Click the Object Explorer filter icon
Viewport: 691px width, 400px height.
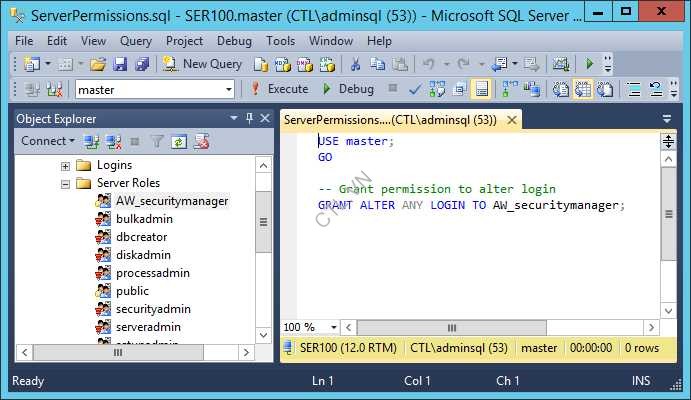click(x=157, y=142)
